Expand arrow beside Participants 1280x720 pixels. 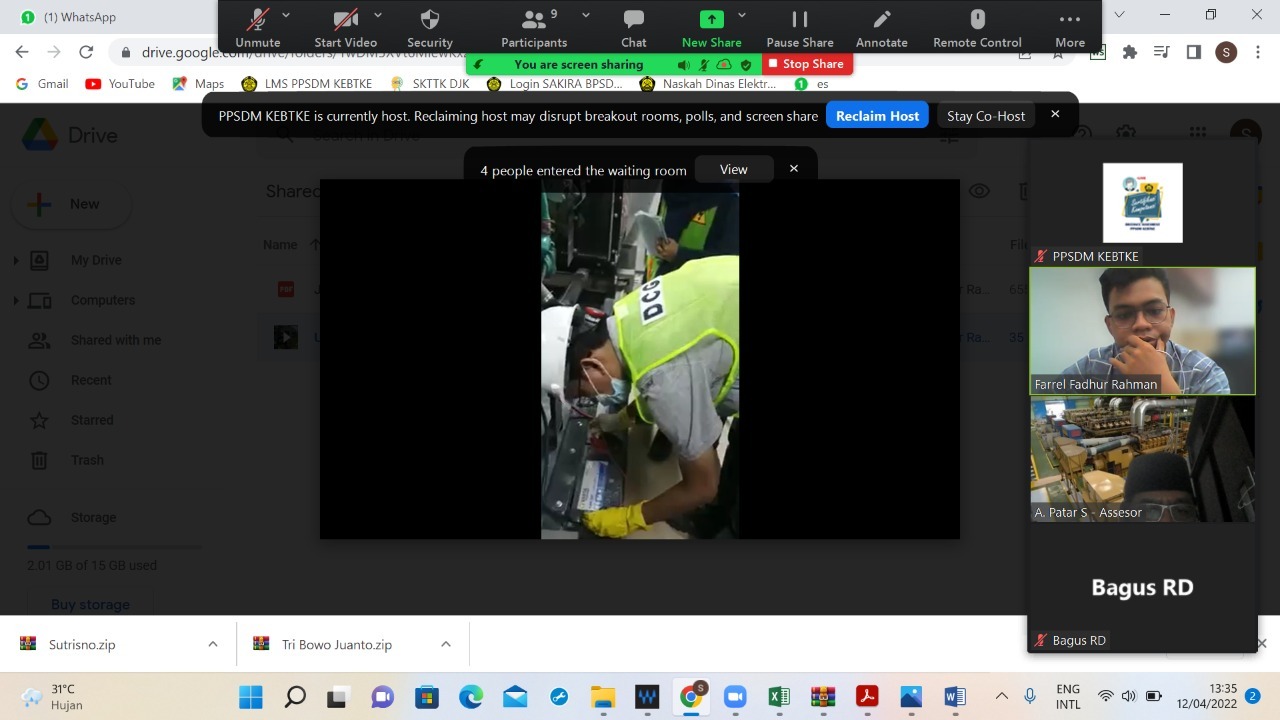click(586, 15)
